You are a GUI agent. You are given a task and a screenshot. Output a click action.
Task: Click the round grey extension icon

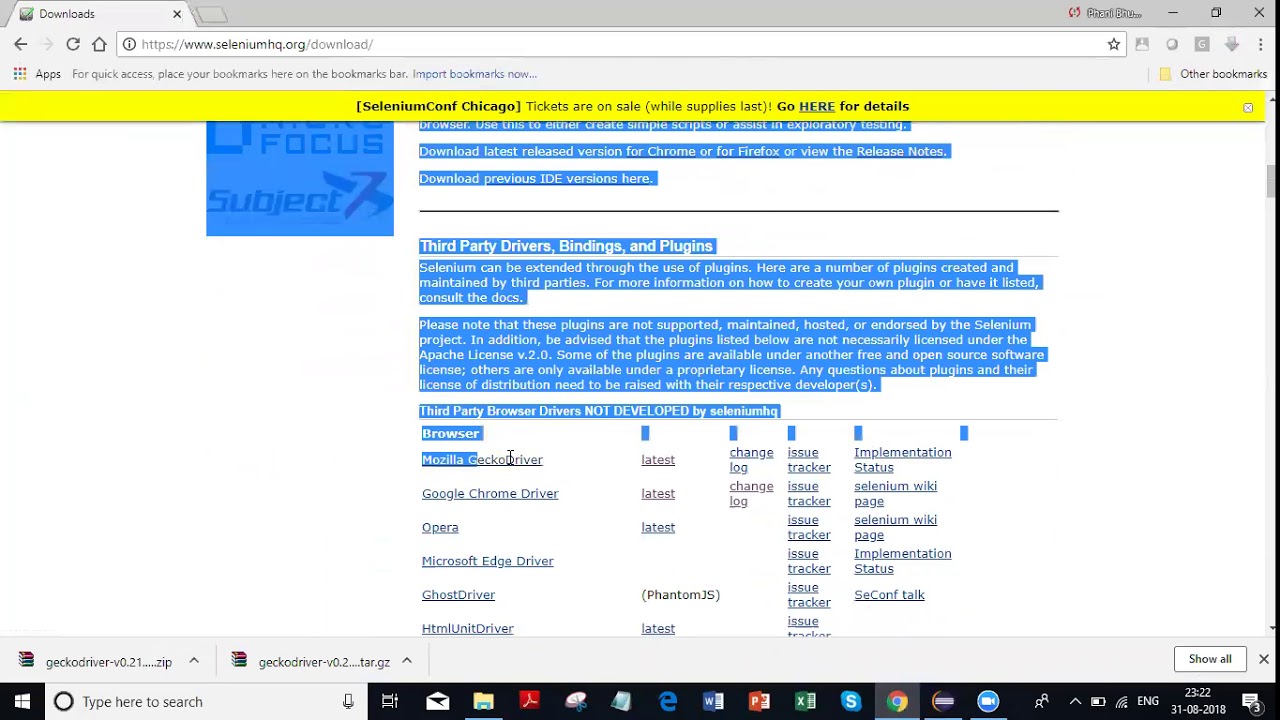(x=1172, y=44)
